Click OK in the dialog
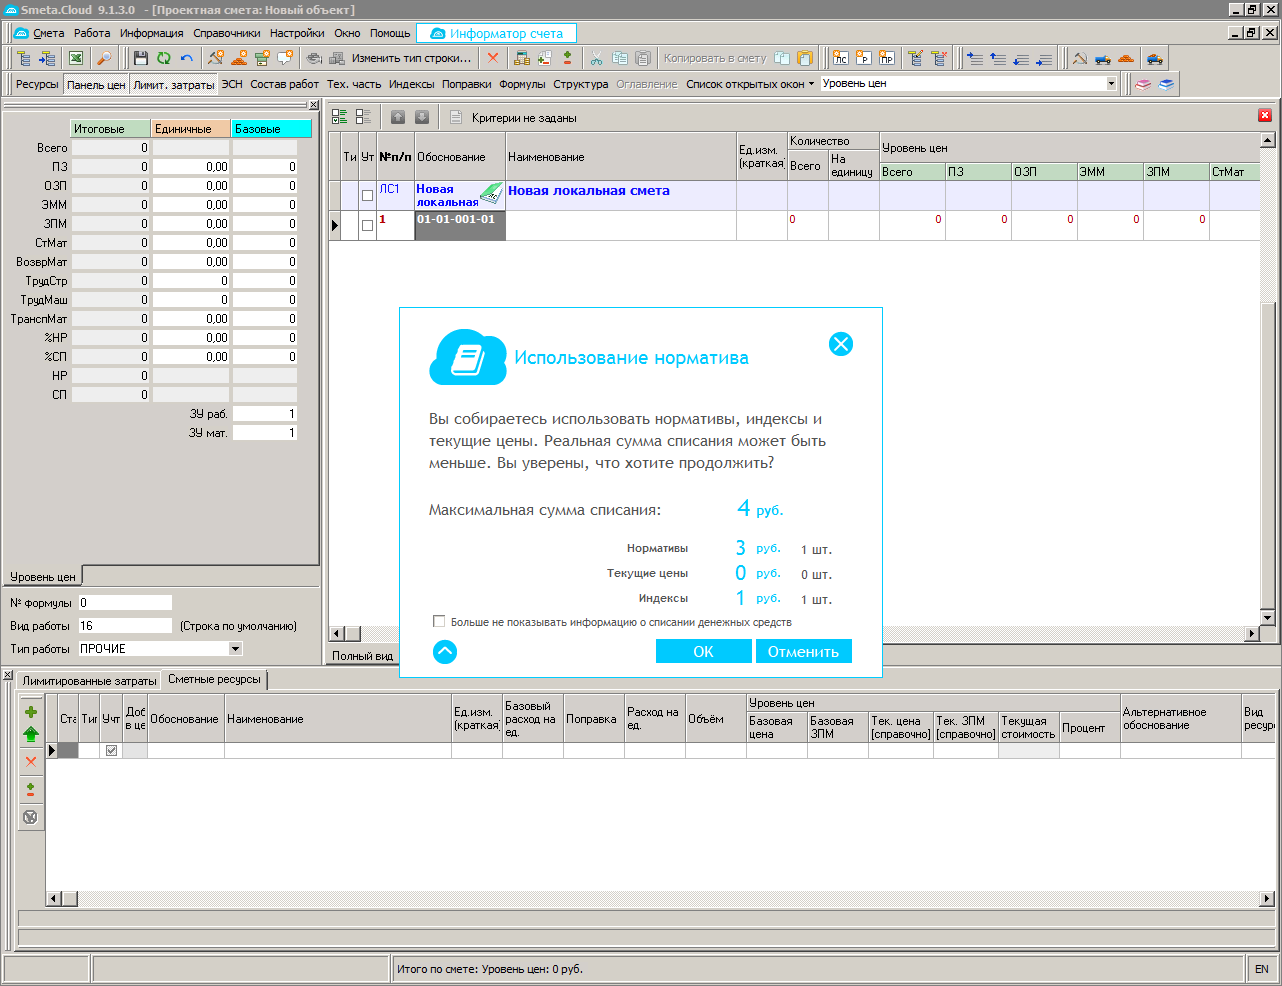The image size is (1282, 986). pyautogui.click(x=703, y=651)
